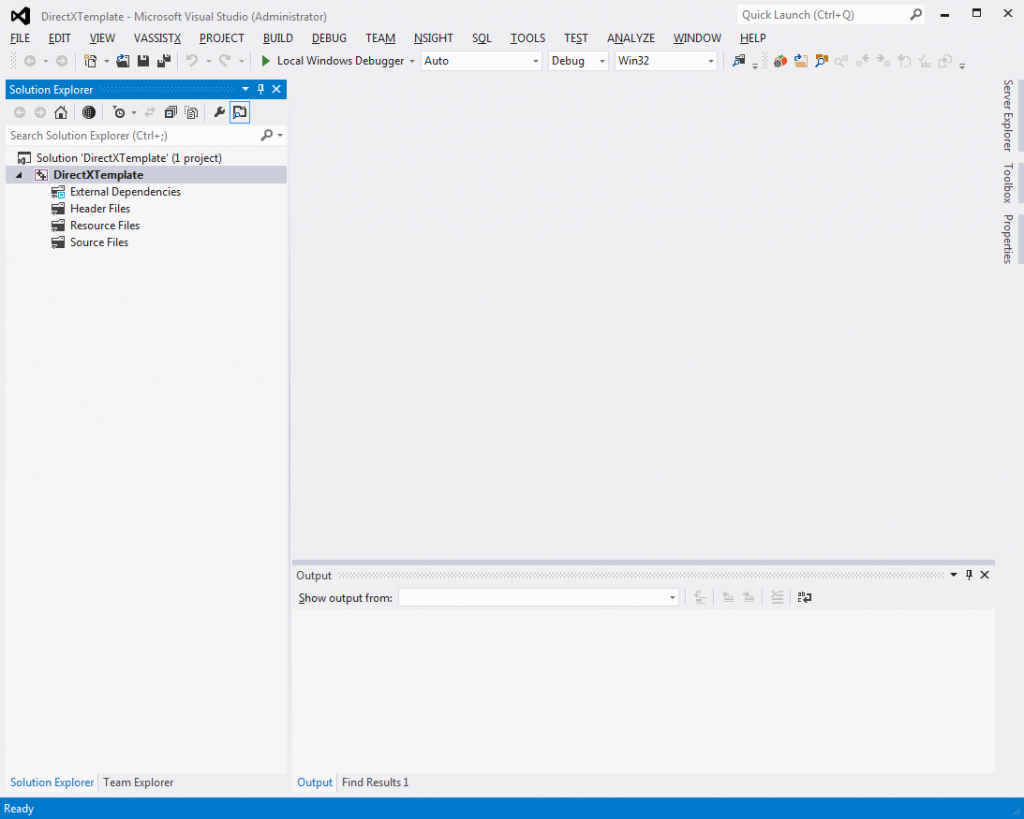
Task: Click the Open File toolbar icon
Action: (x=123, y=61)
